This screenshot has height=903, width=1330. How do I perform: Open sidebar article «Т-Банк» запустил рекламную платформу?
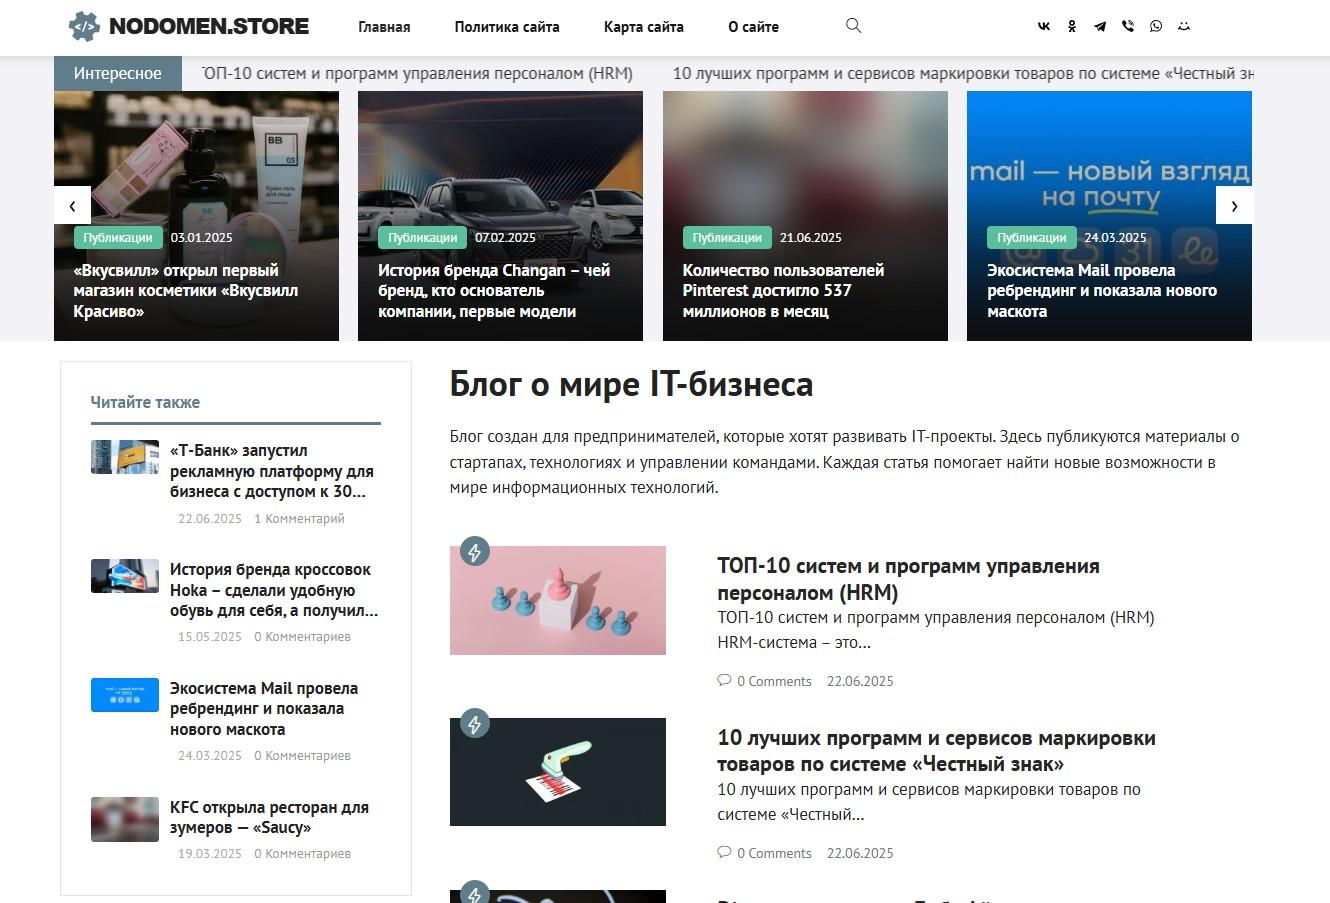coord(272,471)
